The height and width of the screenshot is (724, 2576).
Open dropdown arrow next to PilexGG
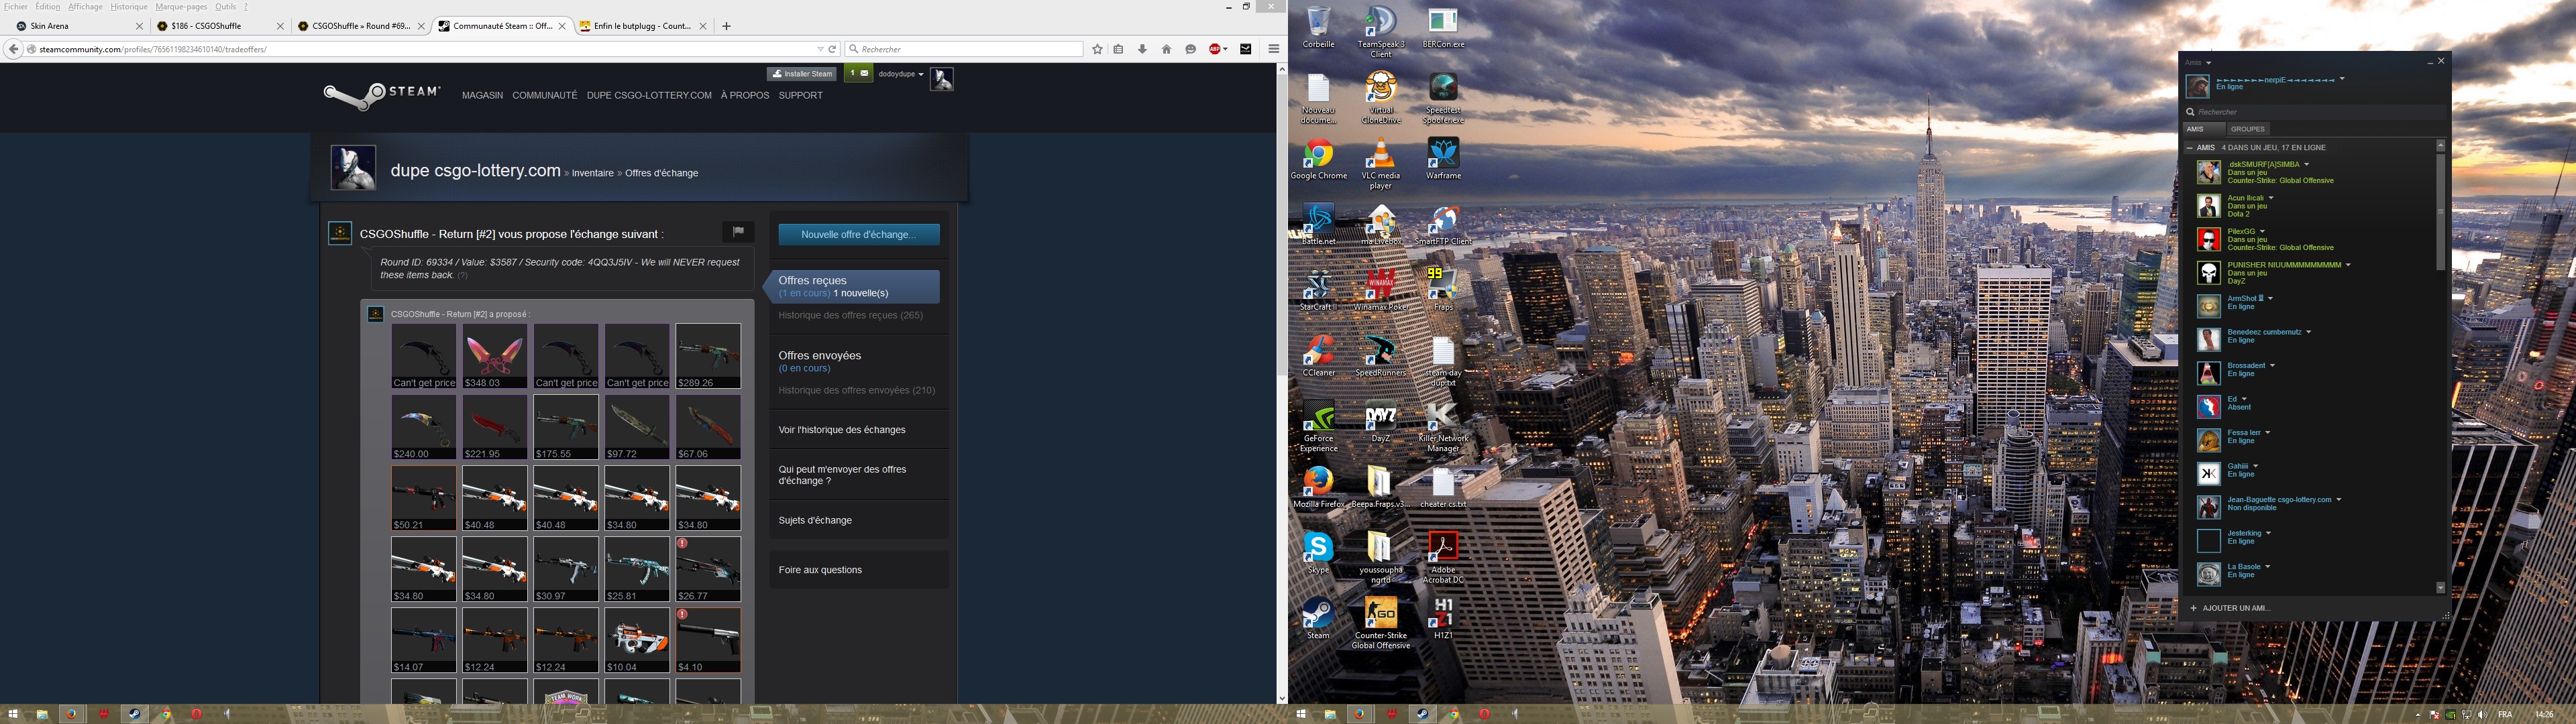point(2262,232)
